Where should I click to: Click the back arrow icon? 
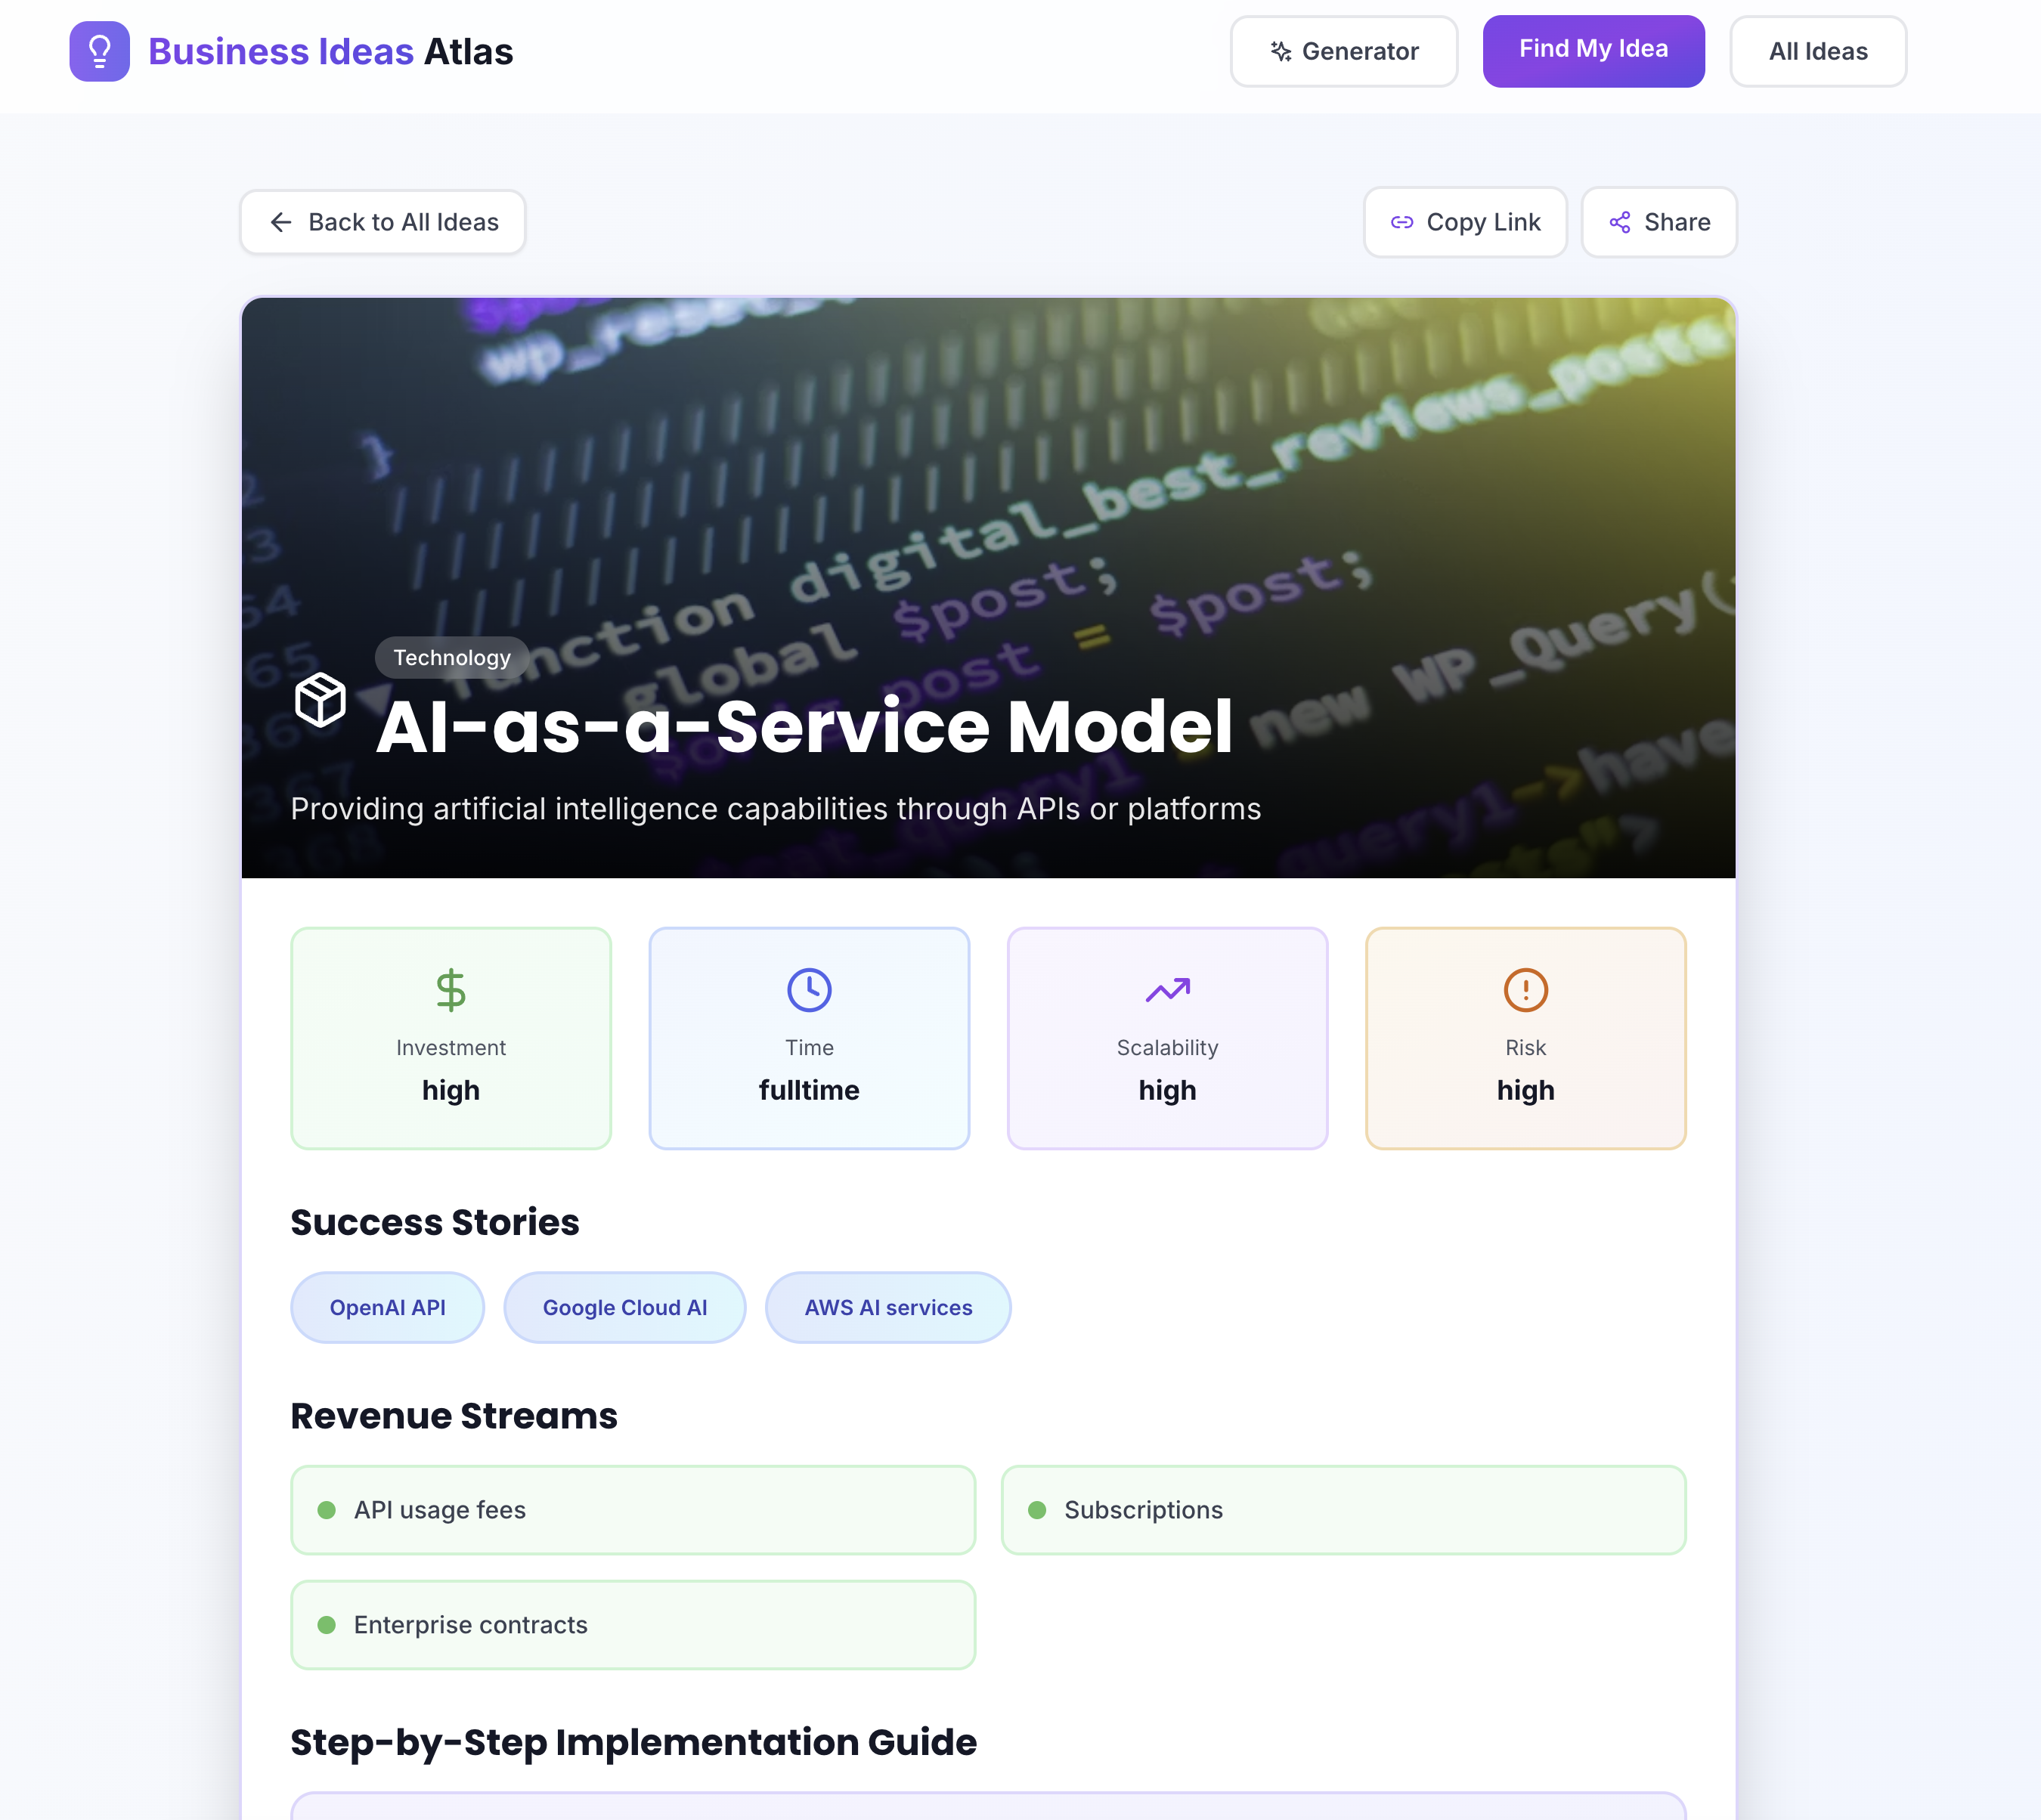point(281,222)
